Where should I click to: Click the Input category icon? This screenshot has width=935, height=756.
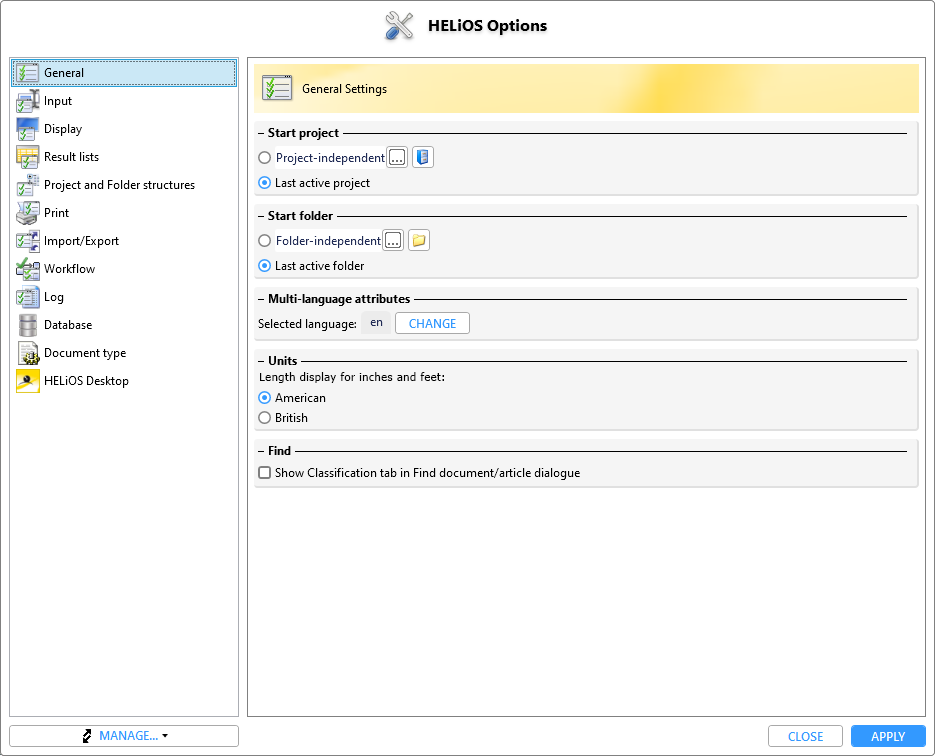click(27, 101)
